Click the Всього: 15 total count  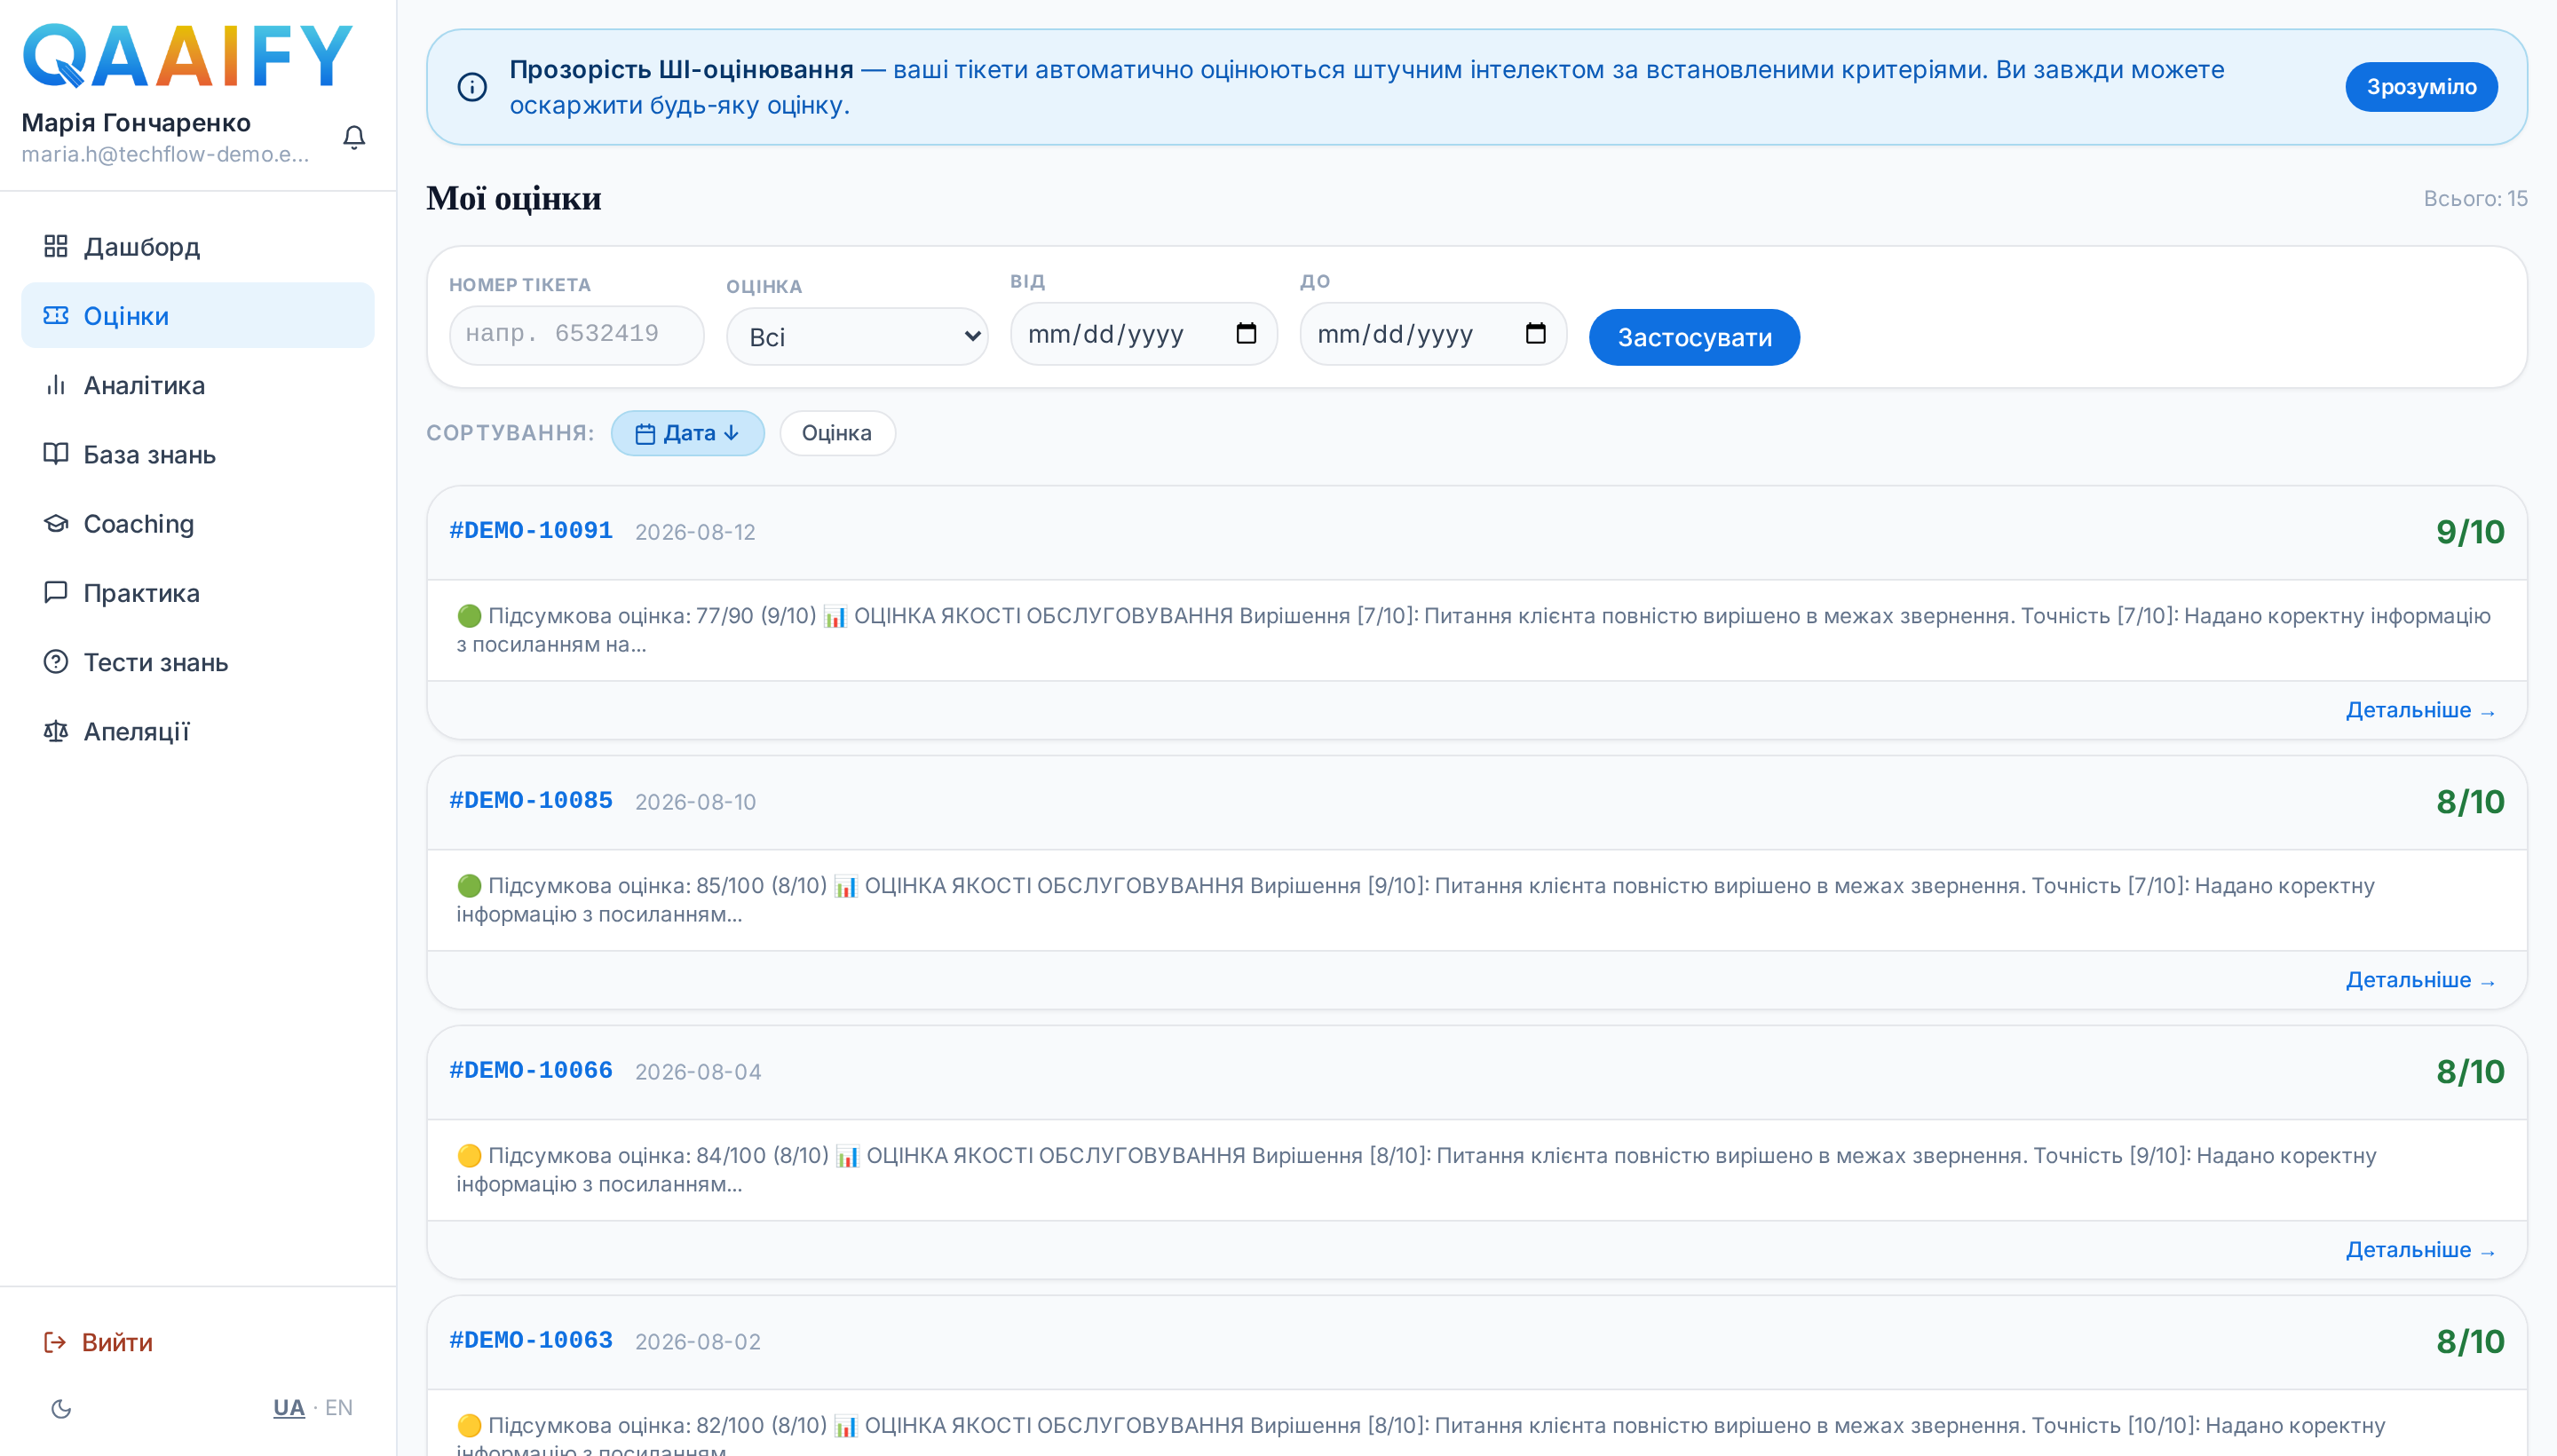[x=2475, y=199]
